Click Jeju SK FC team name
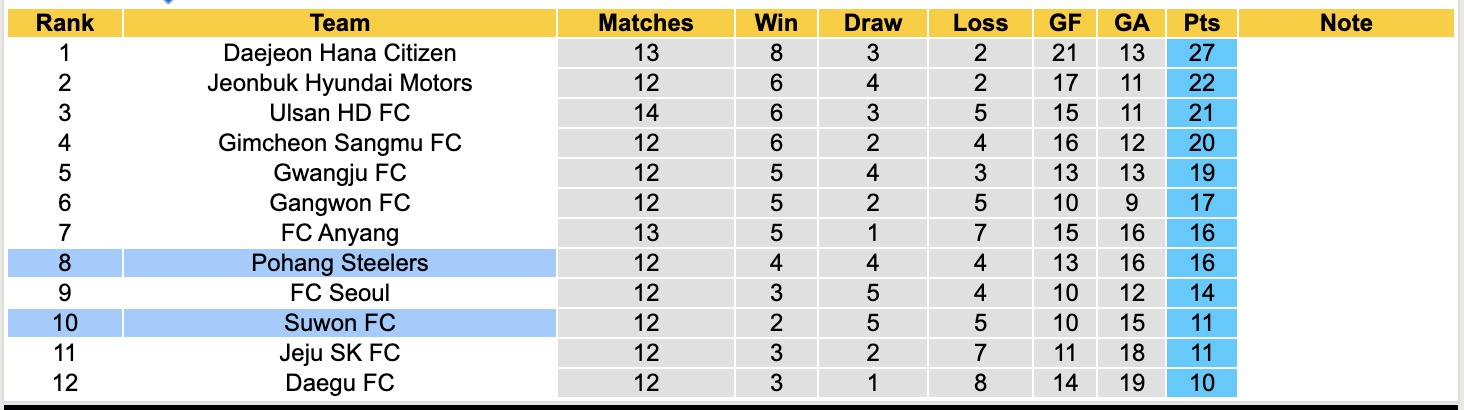1464x410 pixels. click(340, 353)
